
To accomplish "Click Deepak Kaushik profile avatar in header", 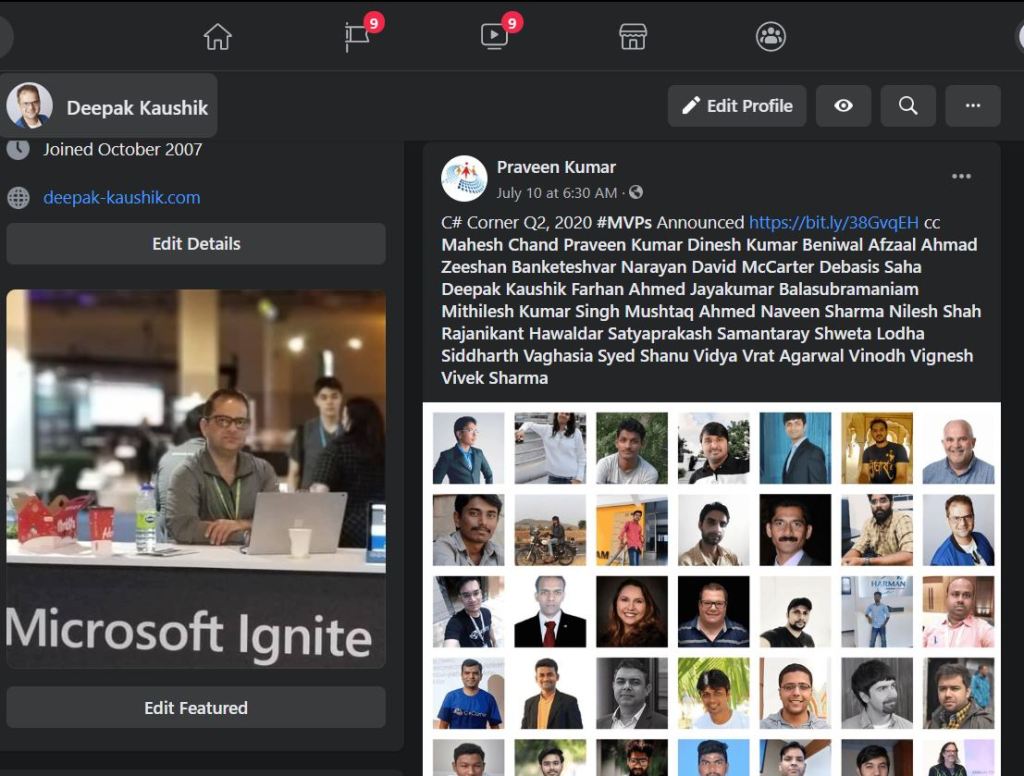I will [30, 106].
